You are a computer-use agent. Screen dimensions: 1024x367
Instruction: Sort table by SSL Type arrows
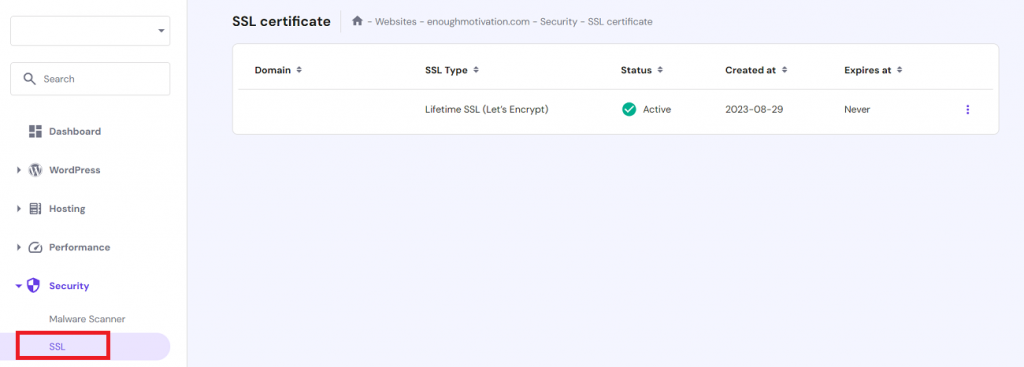click(x=476, y=70)
